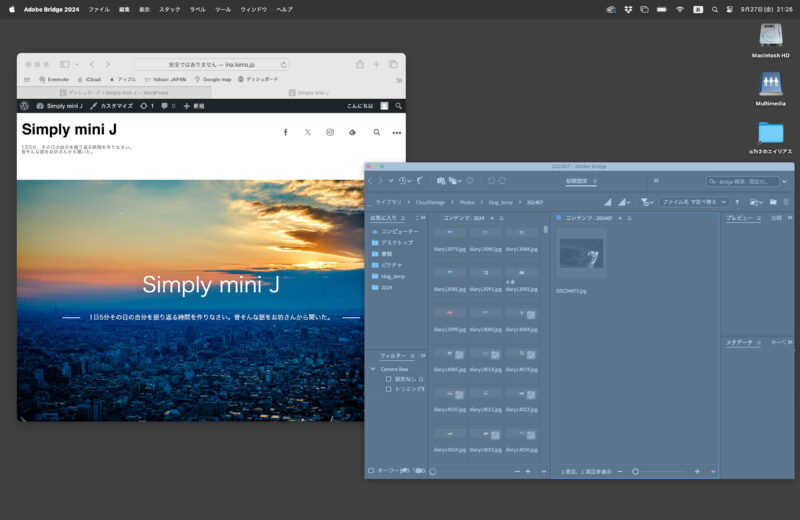The image size is (800, 520).
Task: Select メタデータ panel tab in Bridge
Action: tap(739, 342)
